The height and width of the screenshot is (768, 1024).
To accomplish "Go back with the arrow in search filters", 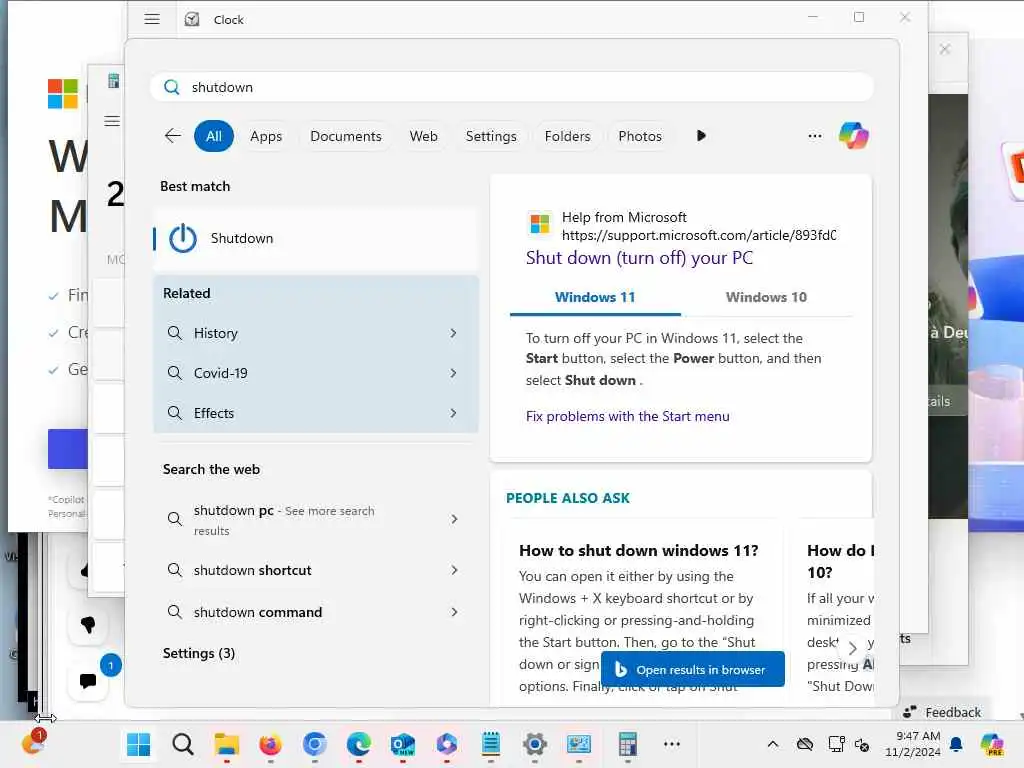I will click(172, 136).
